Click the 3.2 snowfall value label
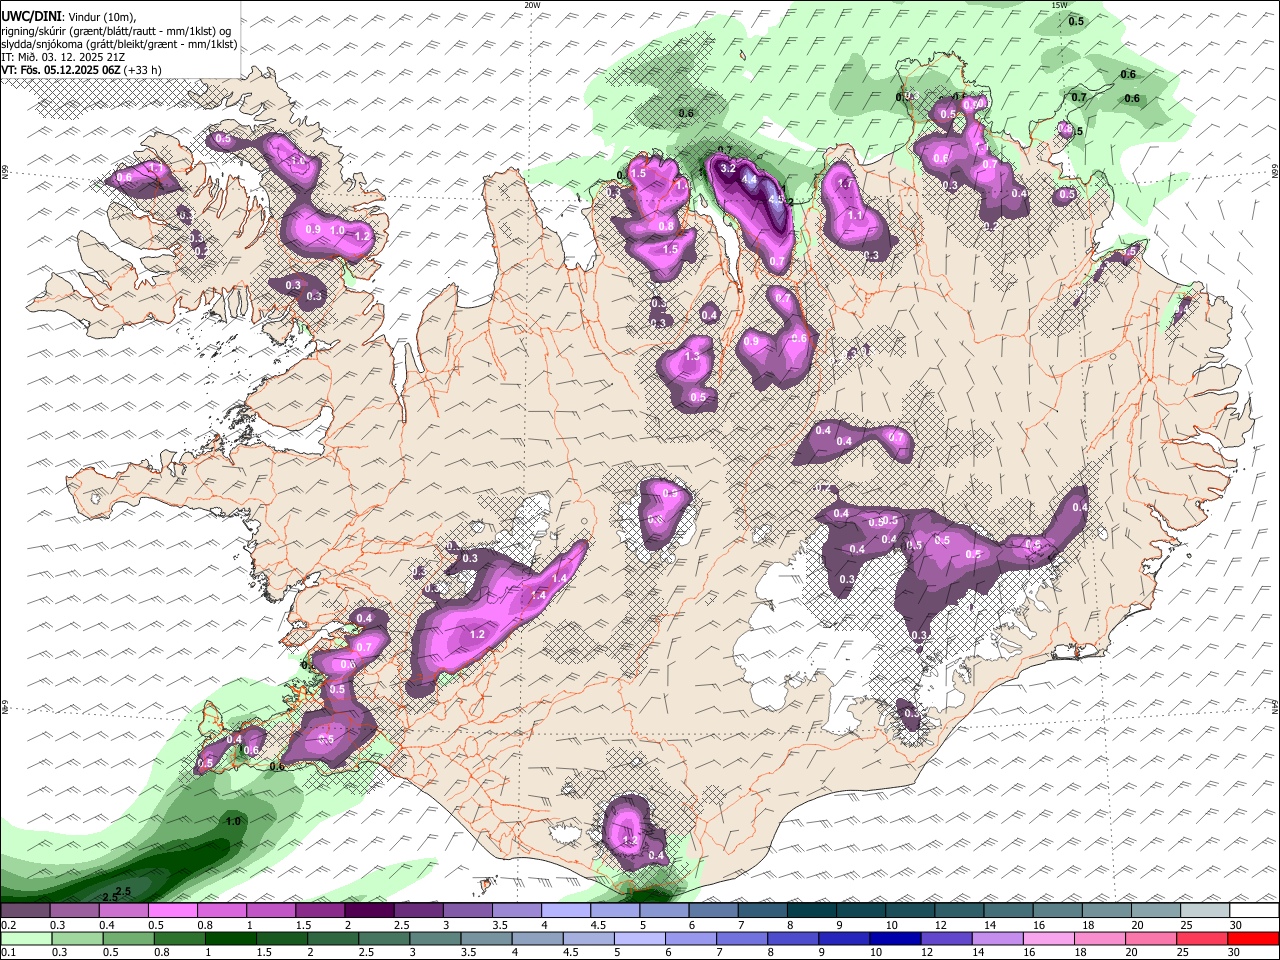 [x=728, y=168]
